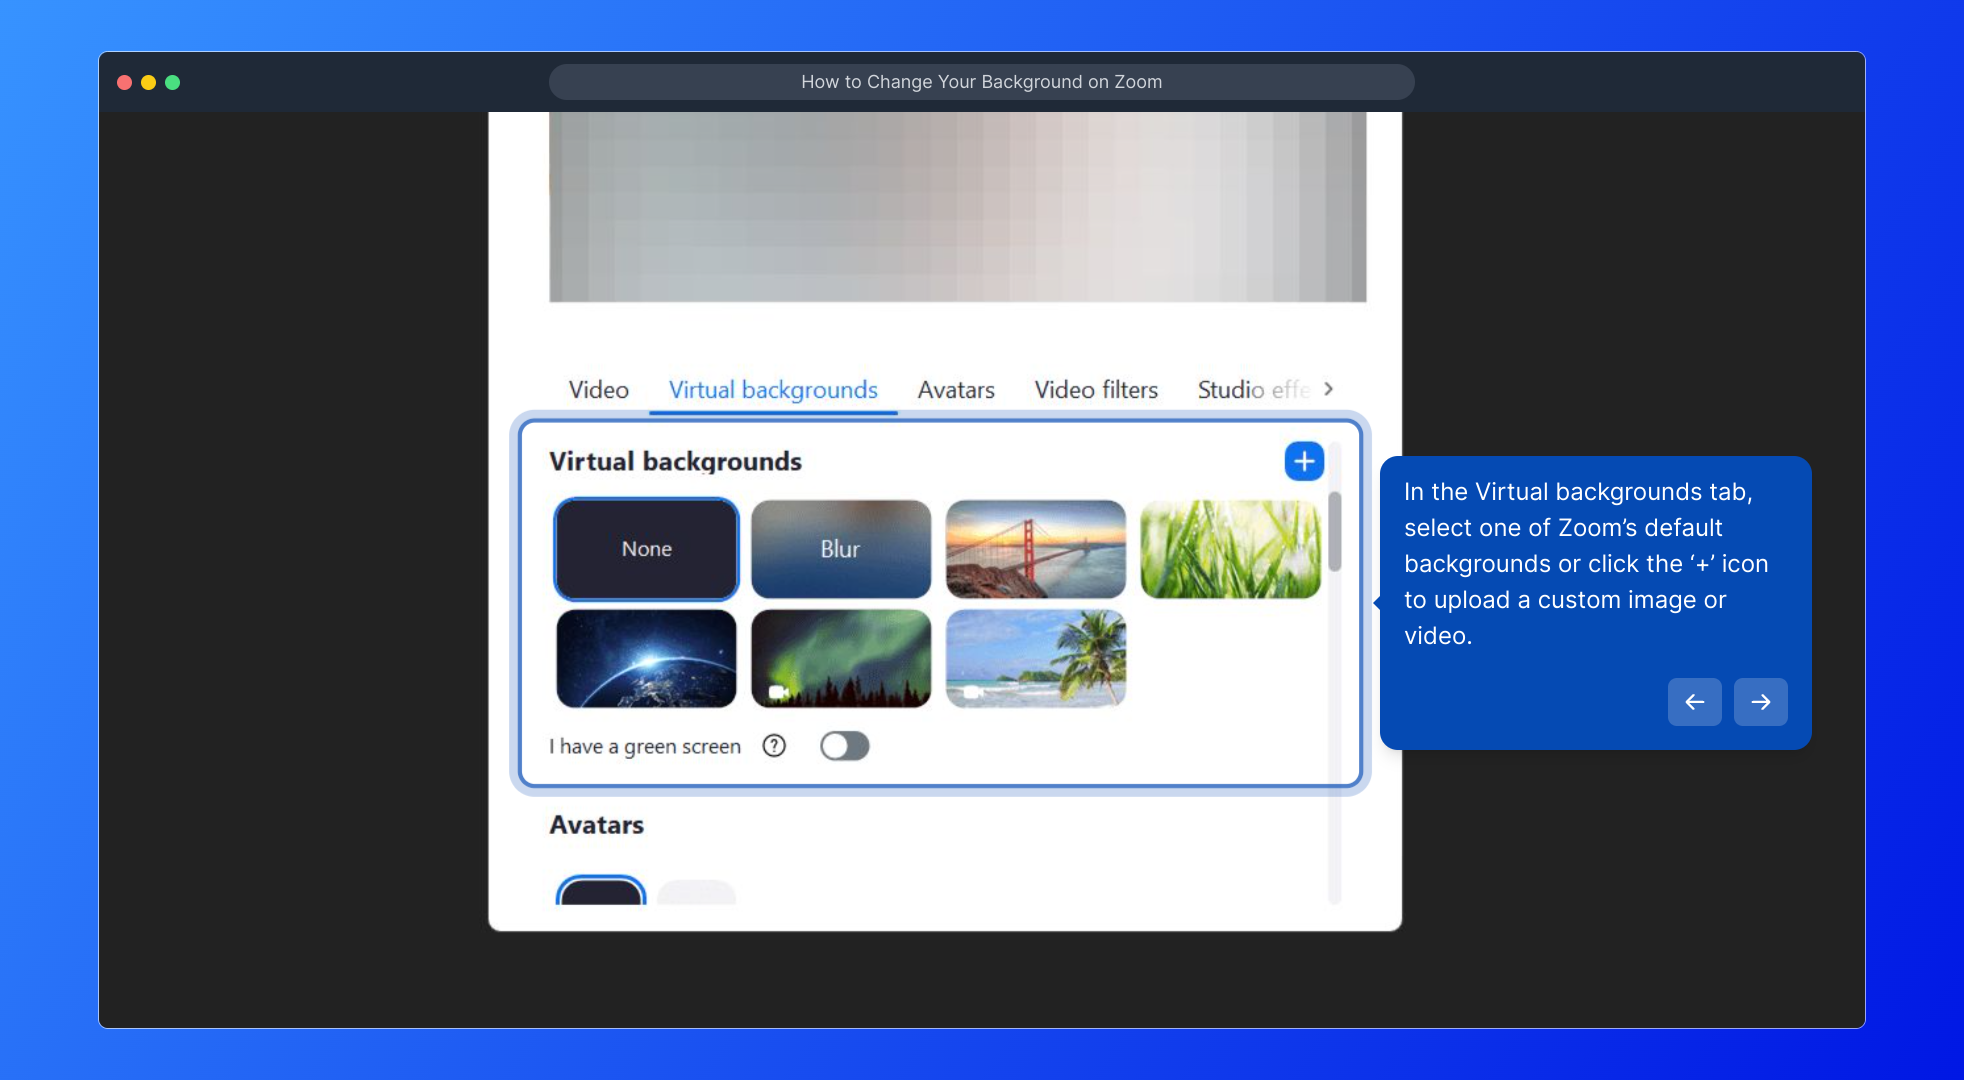Select the None background option
Viewport: 1964px width, 1080px height.
coord(646,549)
